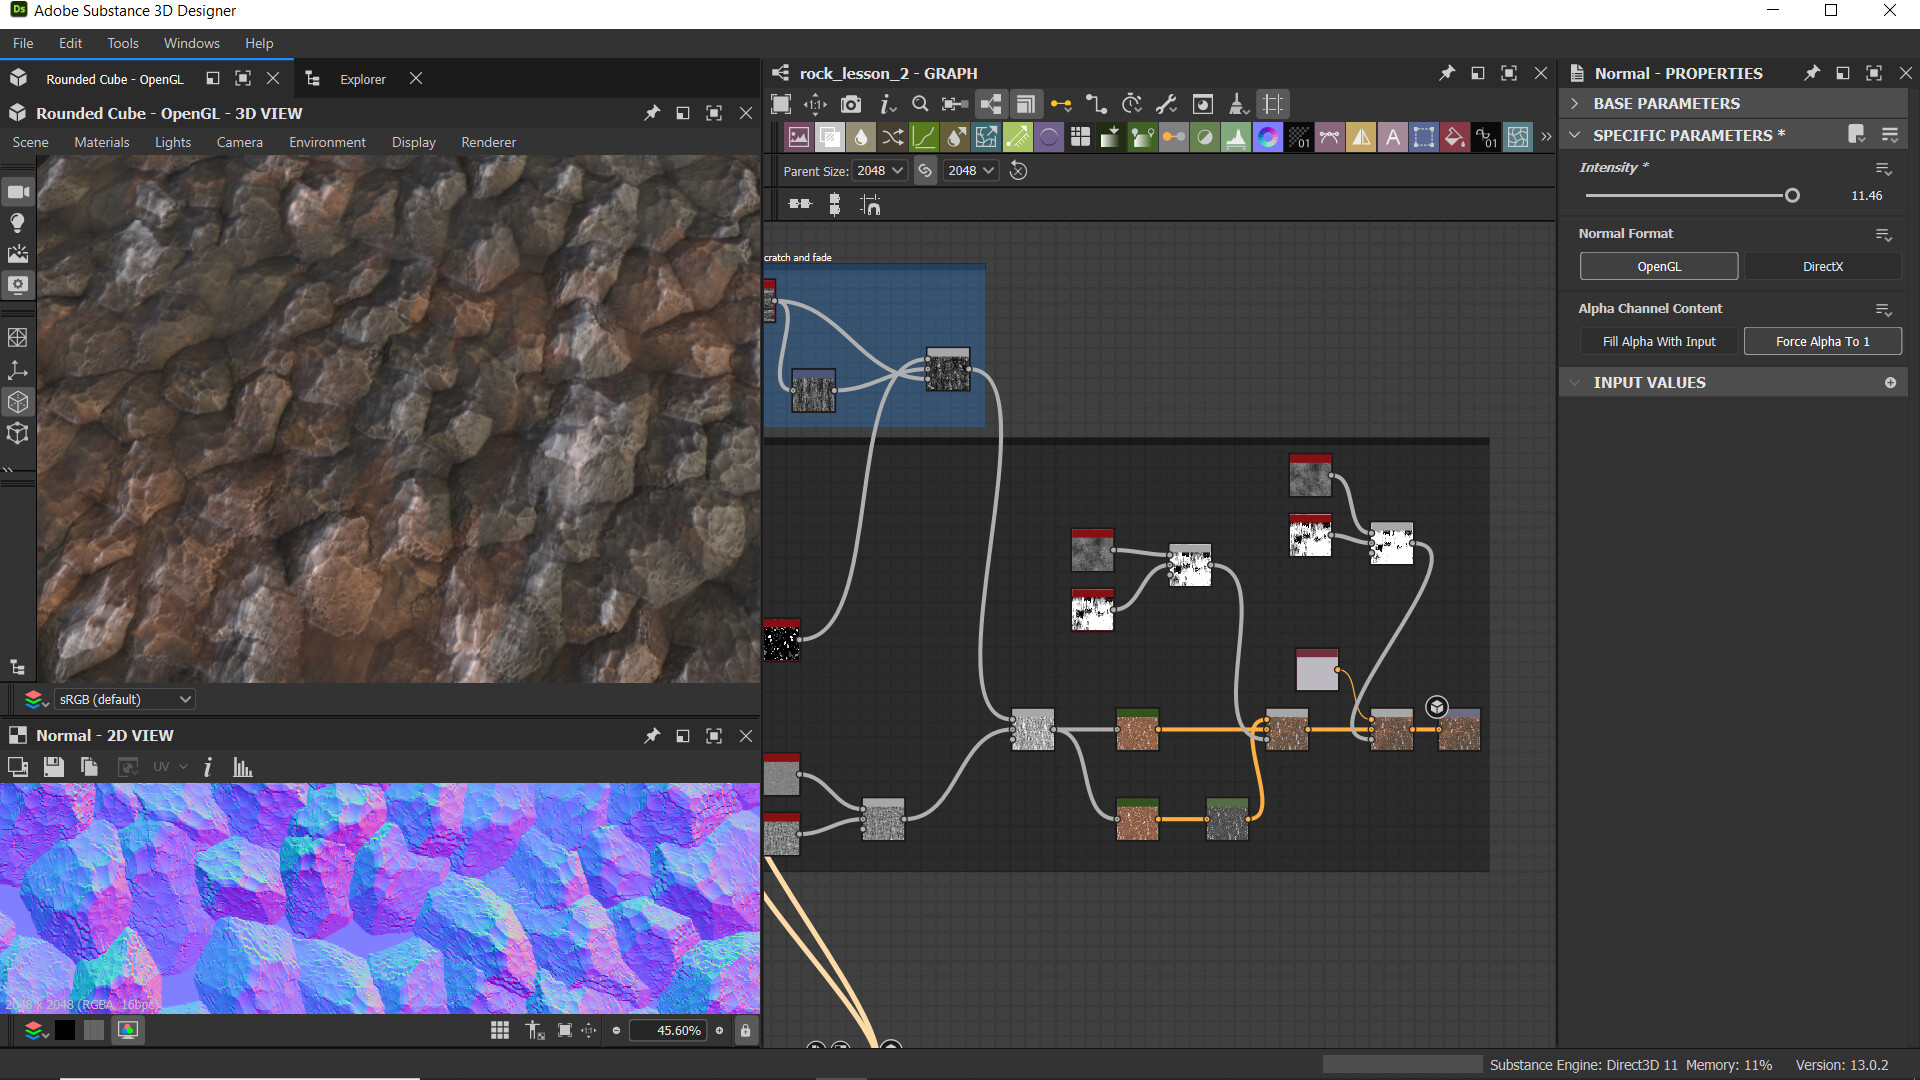Add a Blend node from toolbar
Viewport: 1920px width, 1080px height.
829,137
